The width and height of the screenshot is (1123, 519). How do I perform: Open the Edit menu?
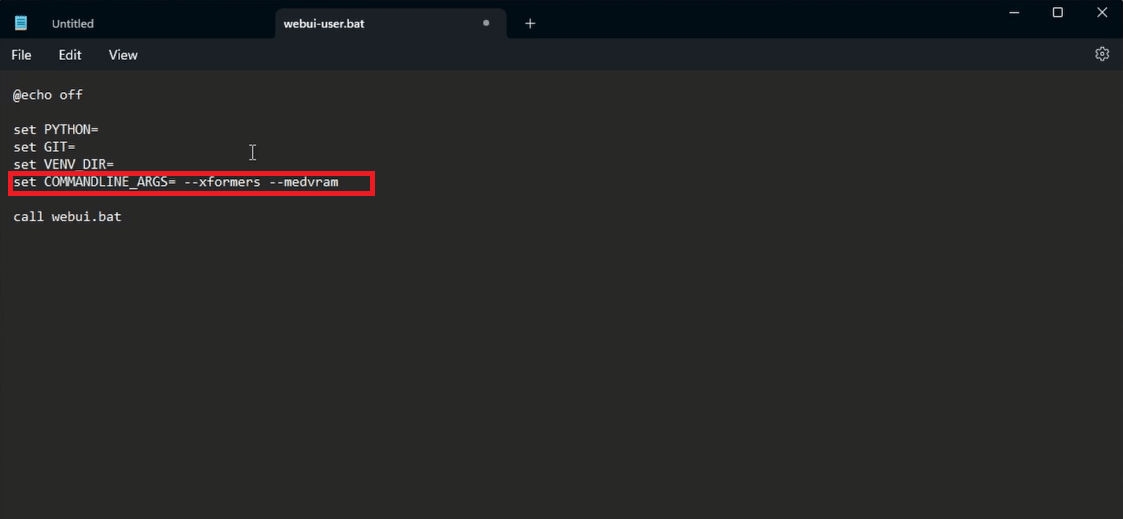click(69, 55)
